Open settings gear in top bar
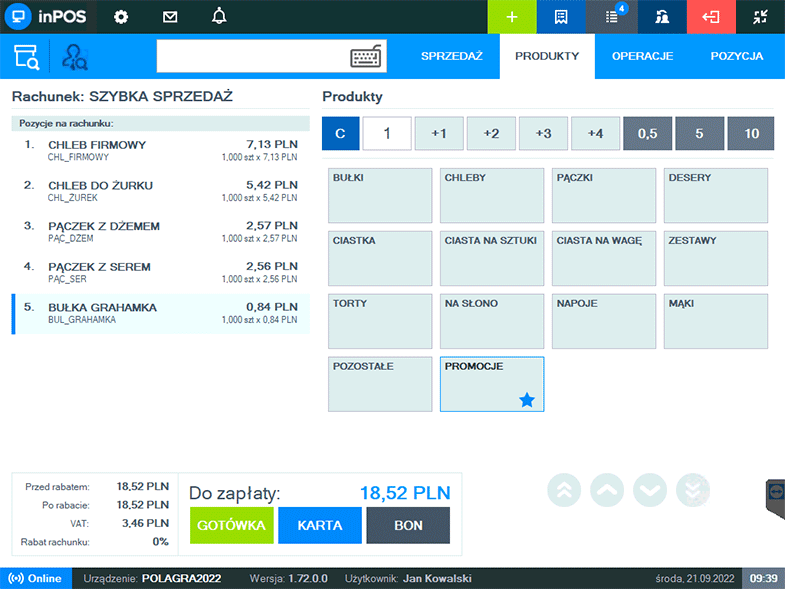The width and height of the screenshot is (785, 589). pos(121,17)
